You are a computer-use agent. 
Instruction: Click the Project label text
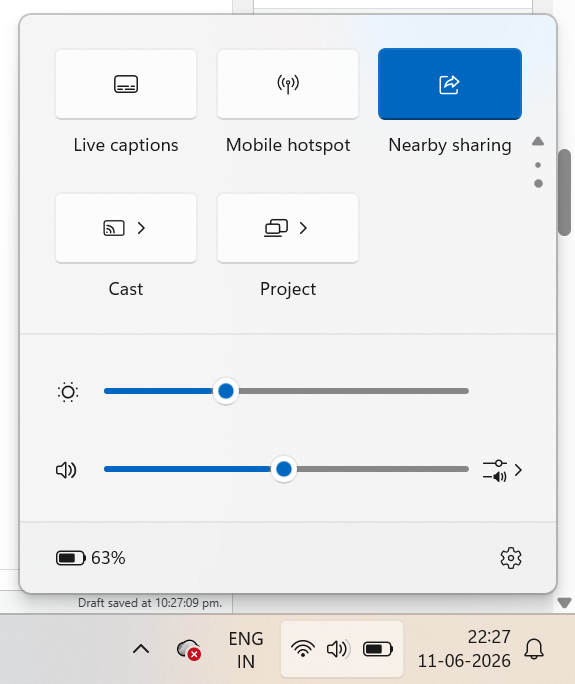[x=288, y=289]
